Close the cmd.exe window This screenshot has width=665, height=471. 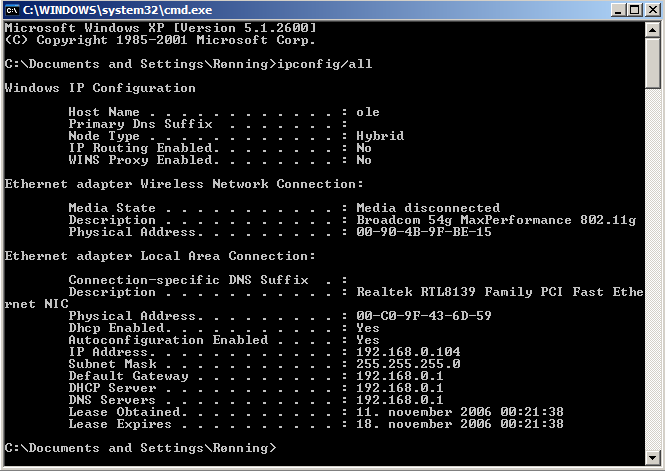tap(652, 10)
